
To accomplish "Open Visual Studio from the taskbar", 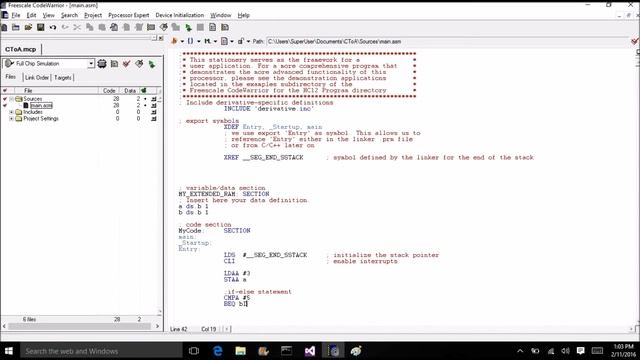I will 310,351.
